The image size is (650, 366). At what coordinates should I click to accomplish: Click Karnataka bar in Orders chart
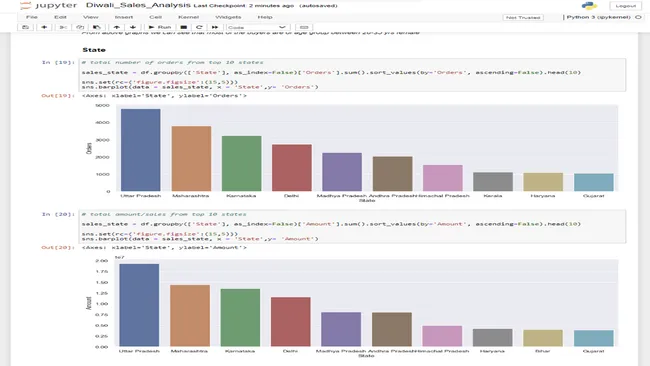click(x=242, y=163)
